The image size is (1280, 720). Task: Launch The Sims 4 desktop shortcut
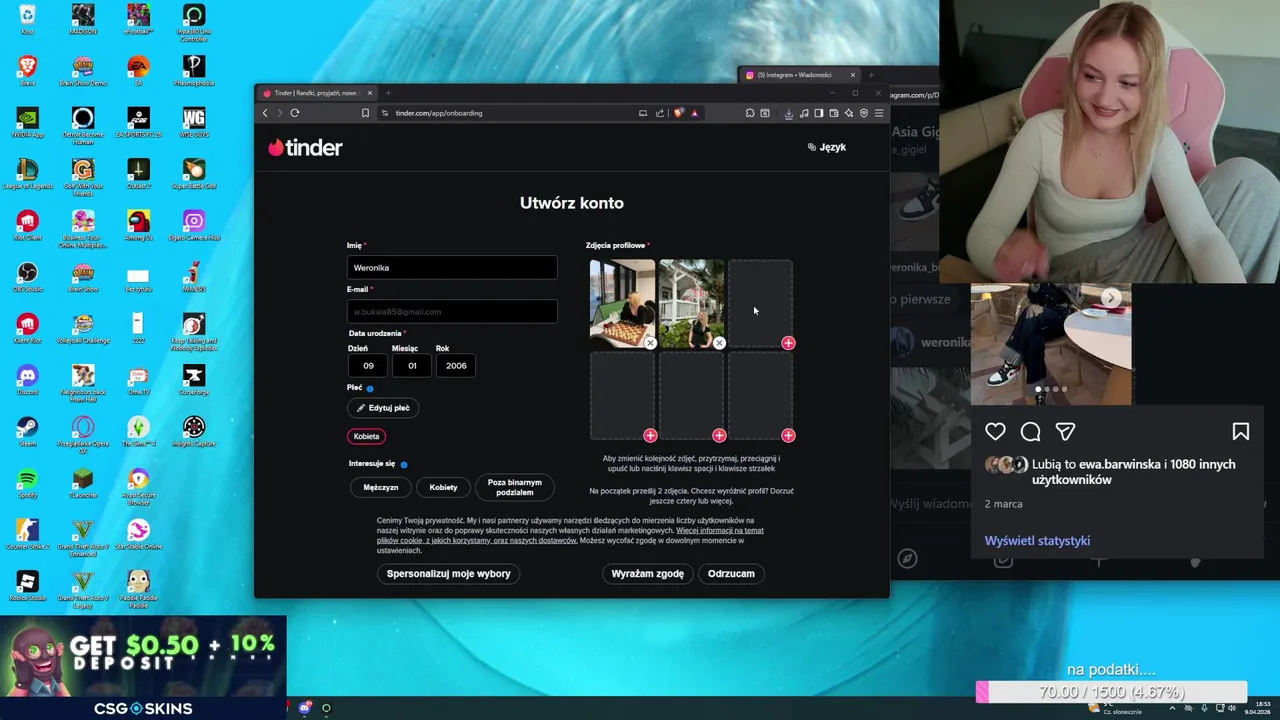(x=138, y=430)
